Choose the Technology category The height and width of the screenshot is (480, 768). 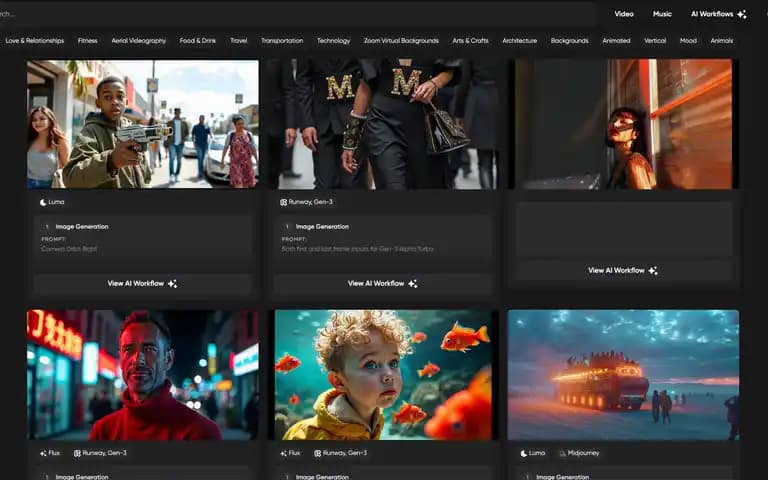pyautogui.click(x=334, y=41)
